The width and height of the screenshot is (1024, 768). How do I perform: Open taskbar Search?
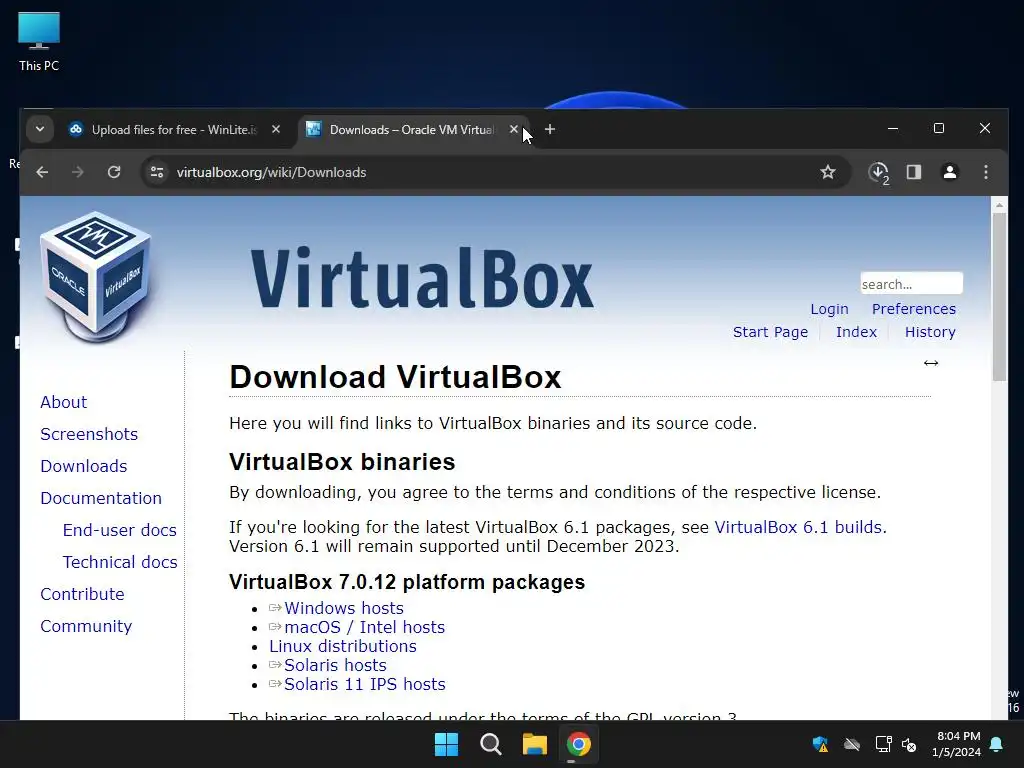click(490, 744)
